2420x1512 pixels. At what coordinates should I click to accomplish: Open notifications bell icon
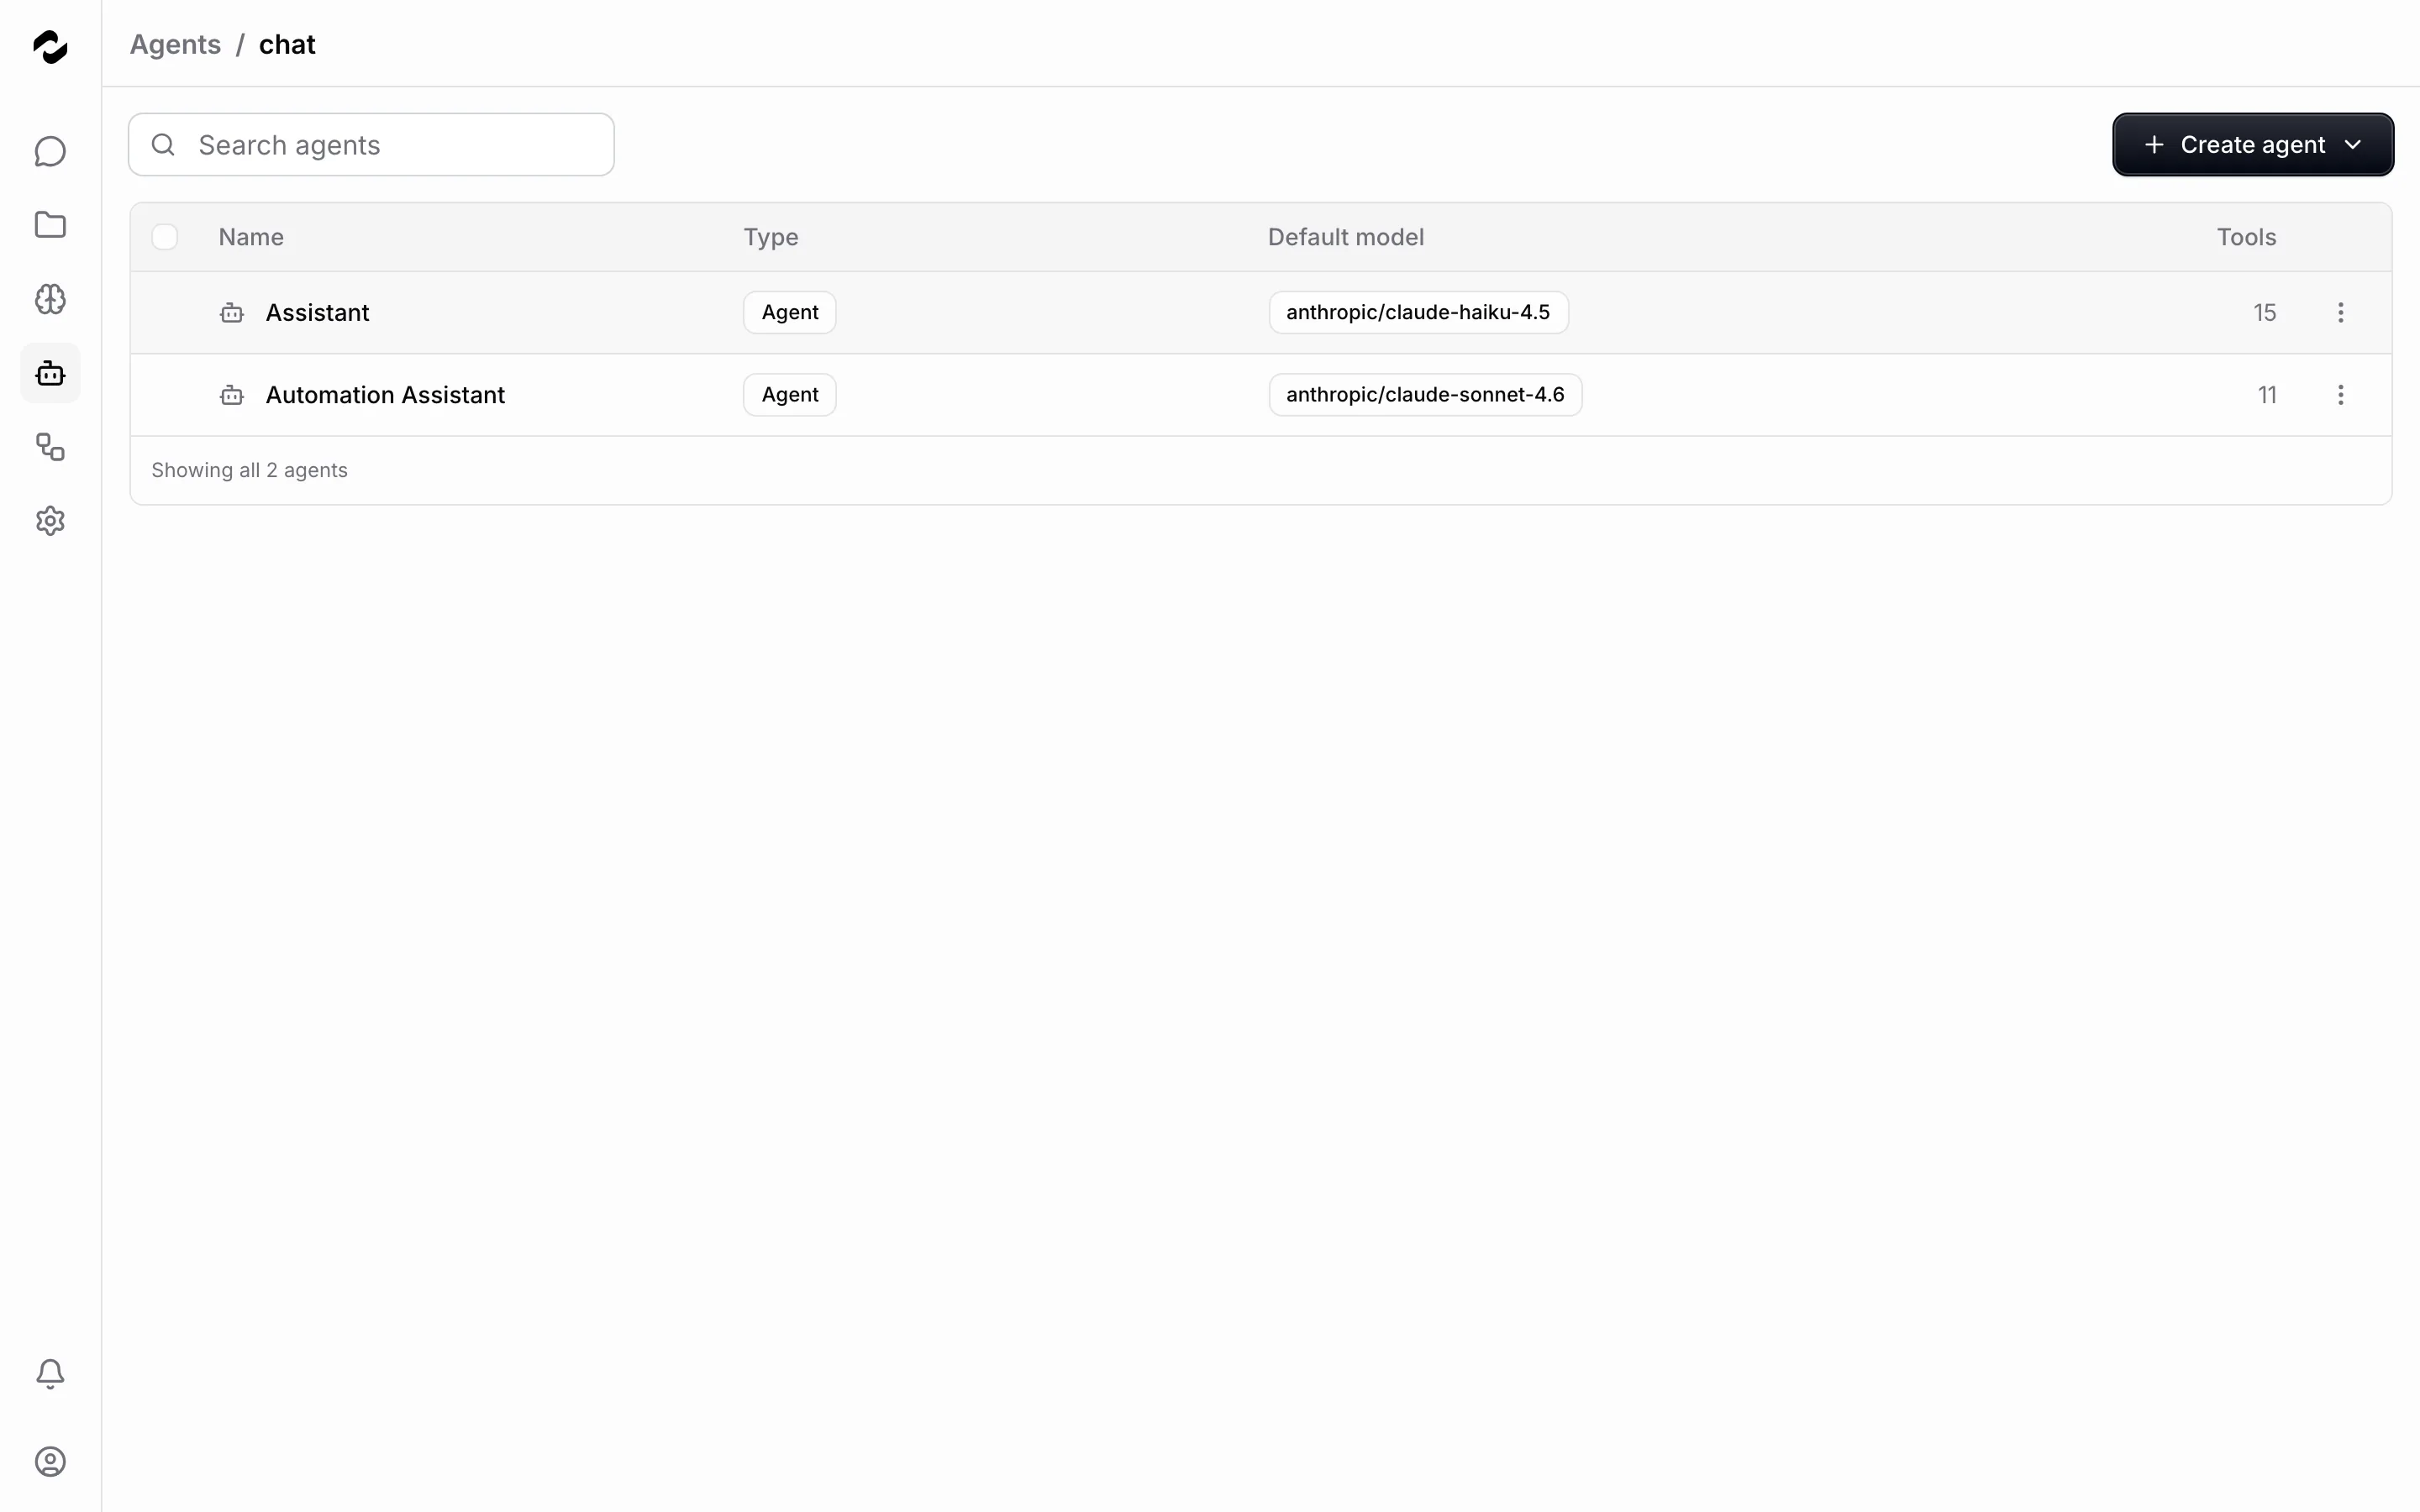click(x=50, y=1374)
